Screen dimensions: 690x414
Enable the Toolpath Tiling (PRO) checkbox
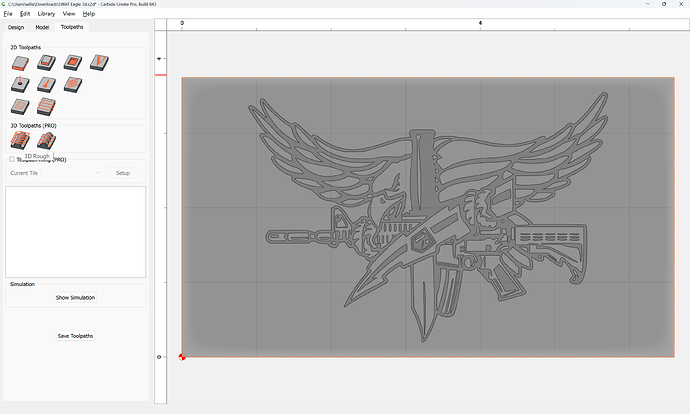(x=12, y=159)
